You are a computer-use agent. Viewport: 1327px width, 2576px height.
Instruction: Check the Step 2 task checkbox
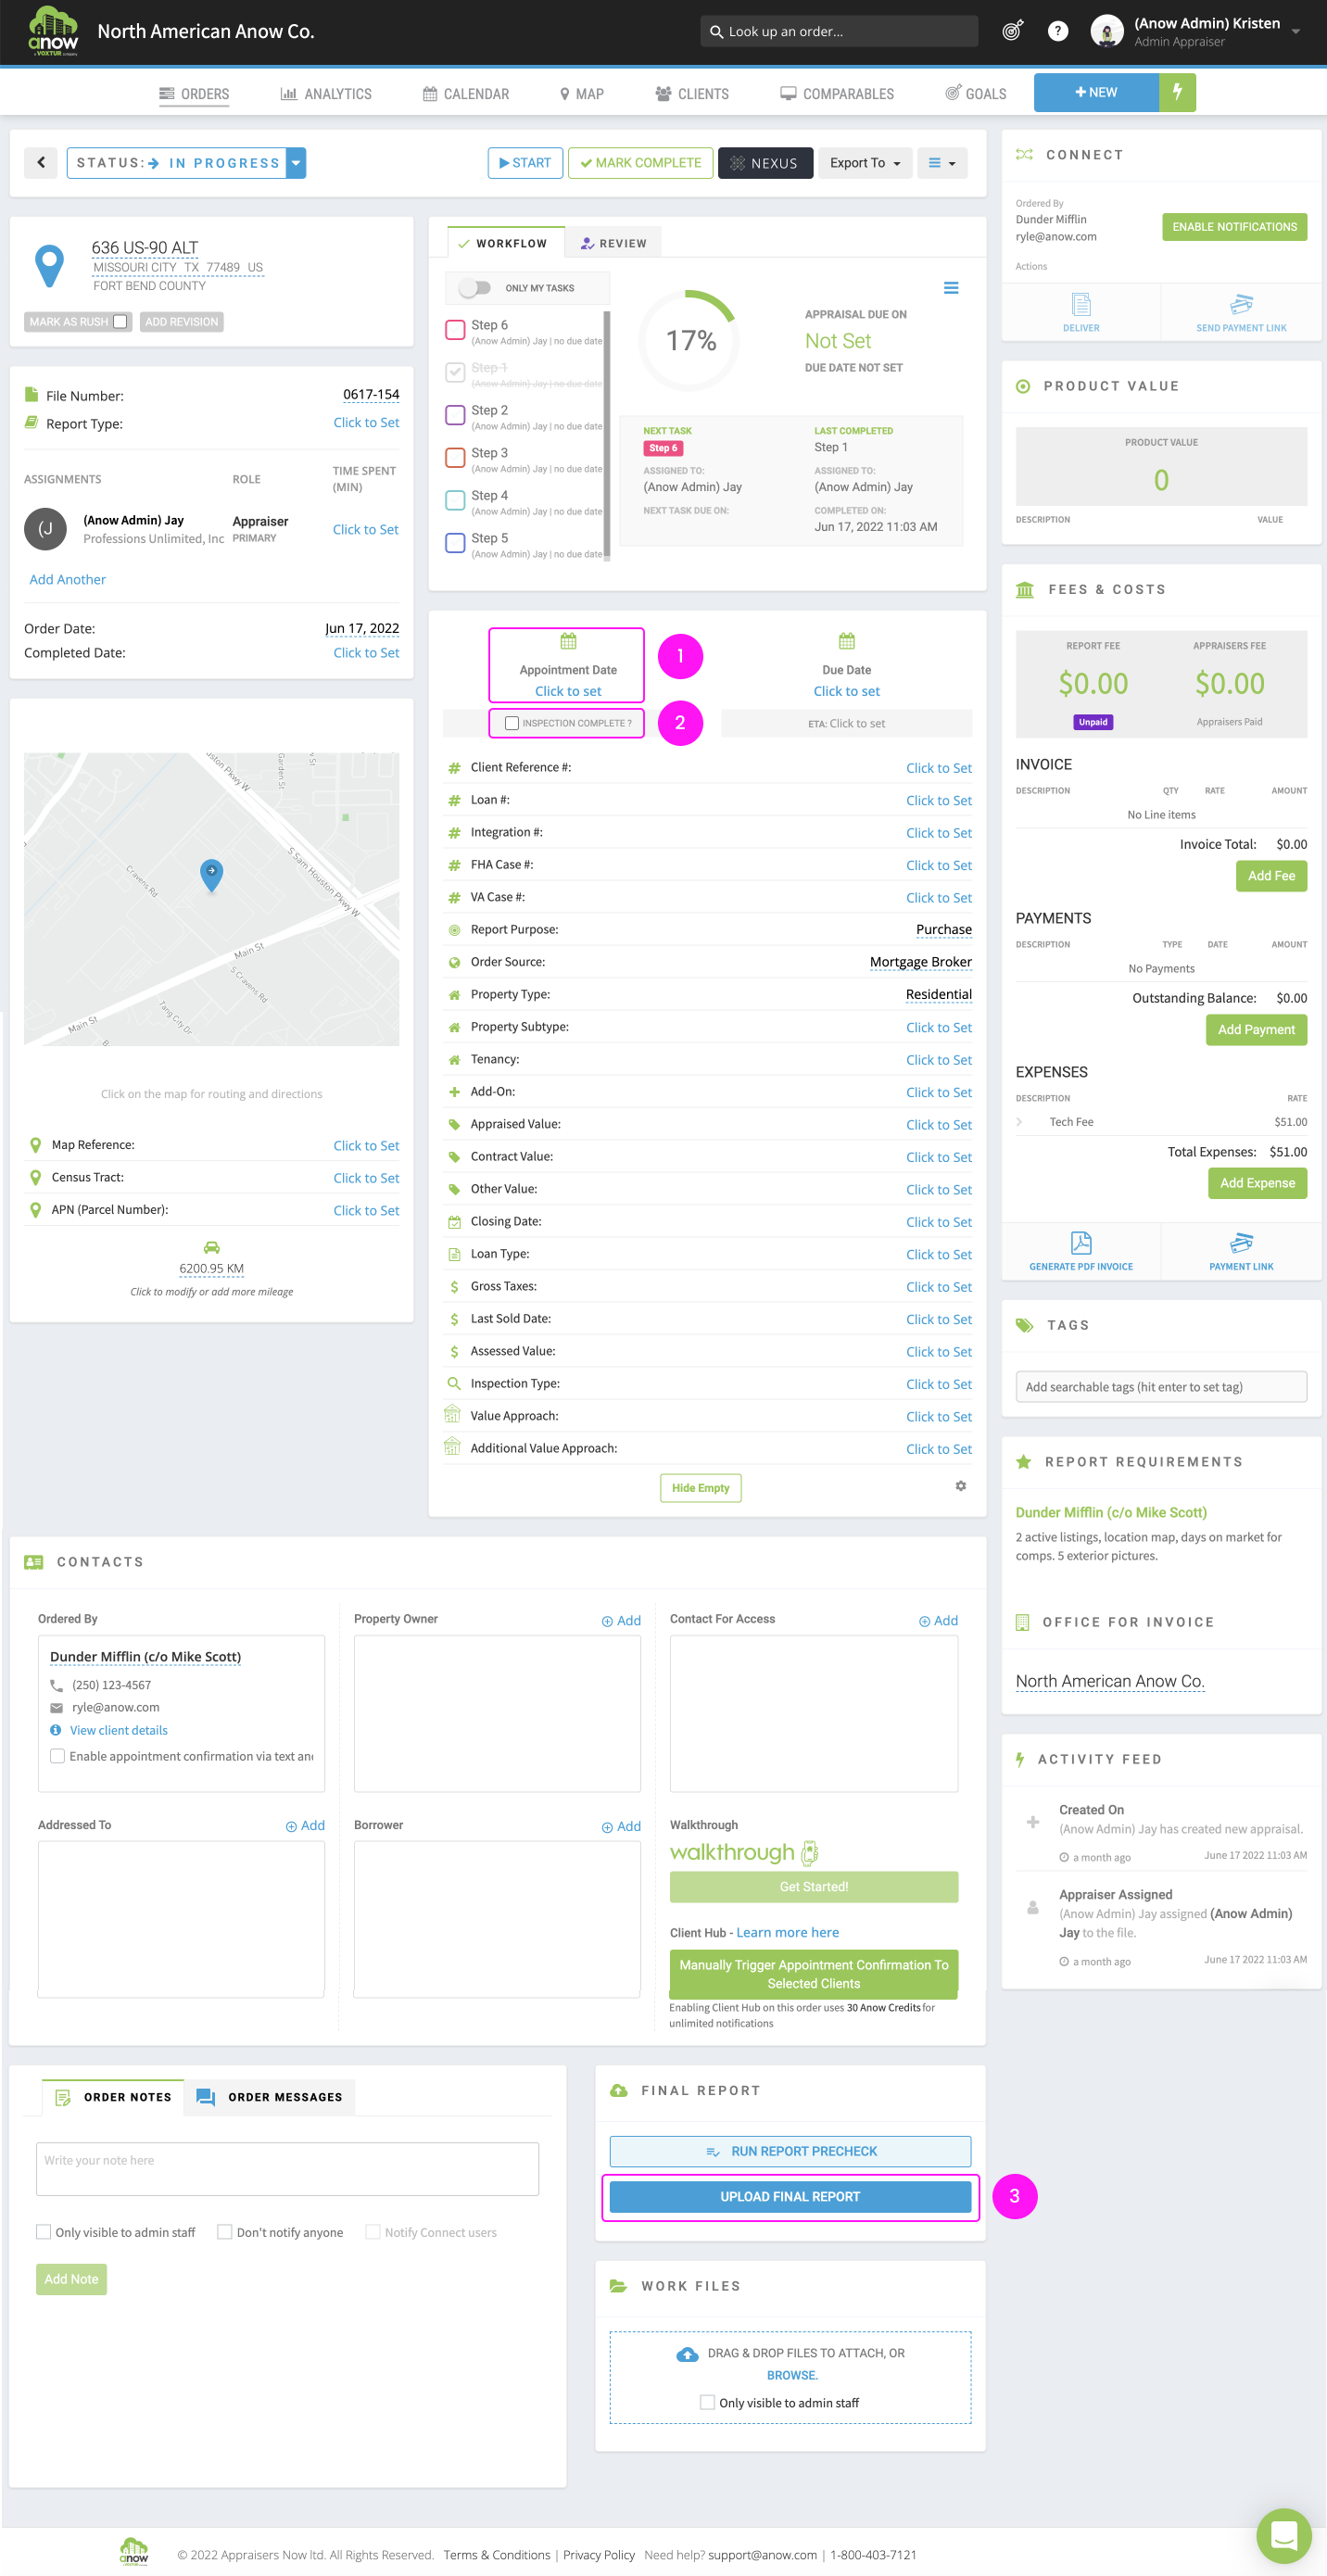(455, 414)
